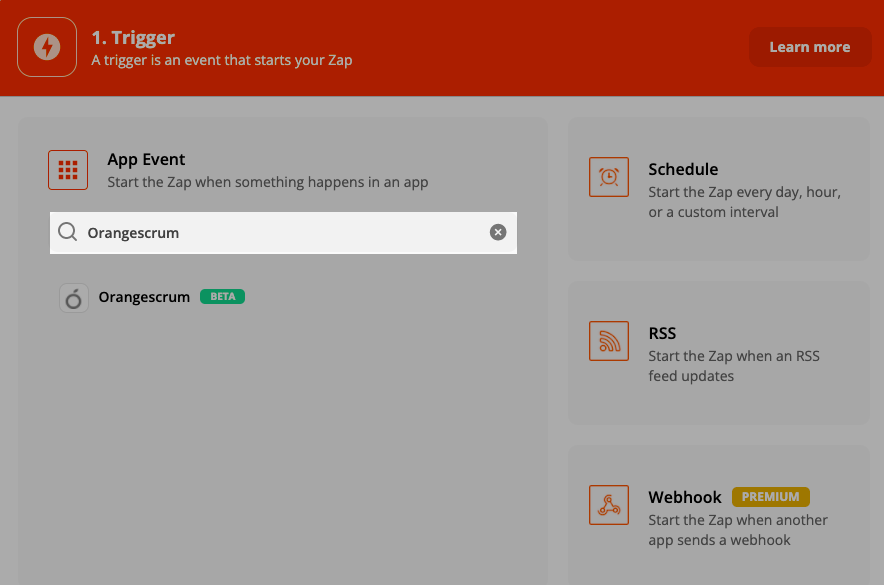
Task: Click the Webhook icon
Action: click(x=609, y=505)
